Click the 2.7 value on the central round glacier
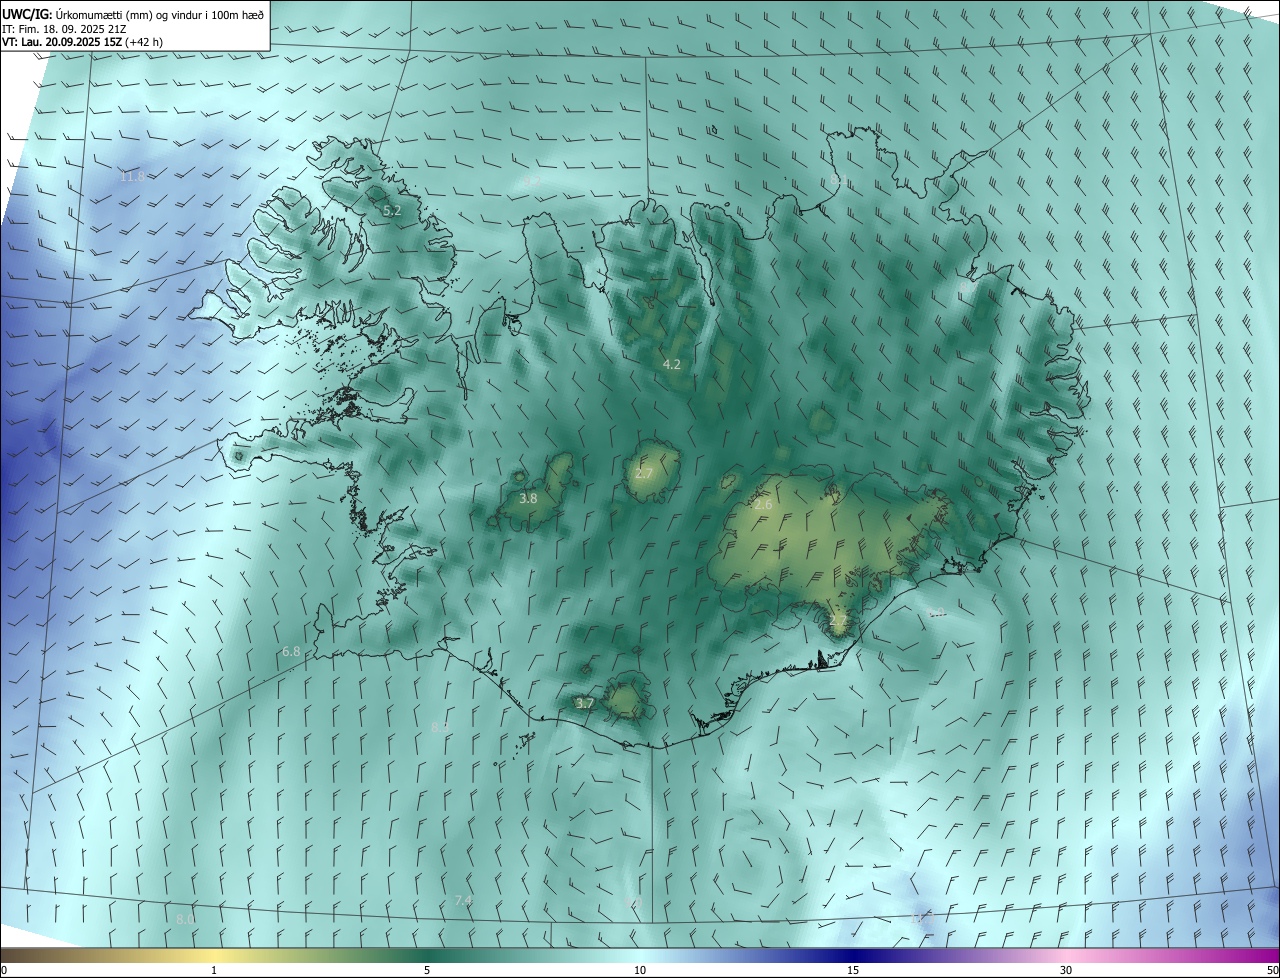 (x=644, y=473)
